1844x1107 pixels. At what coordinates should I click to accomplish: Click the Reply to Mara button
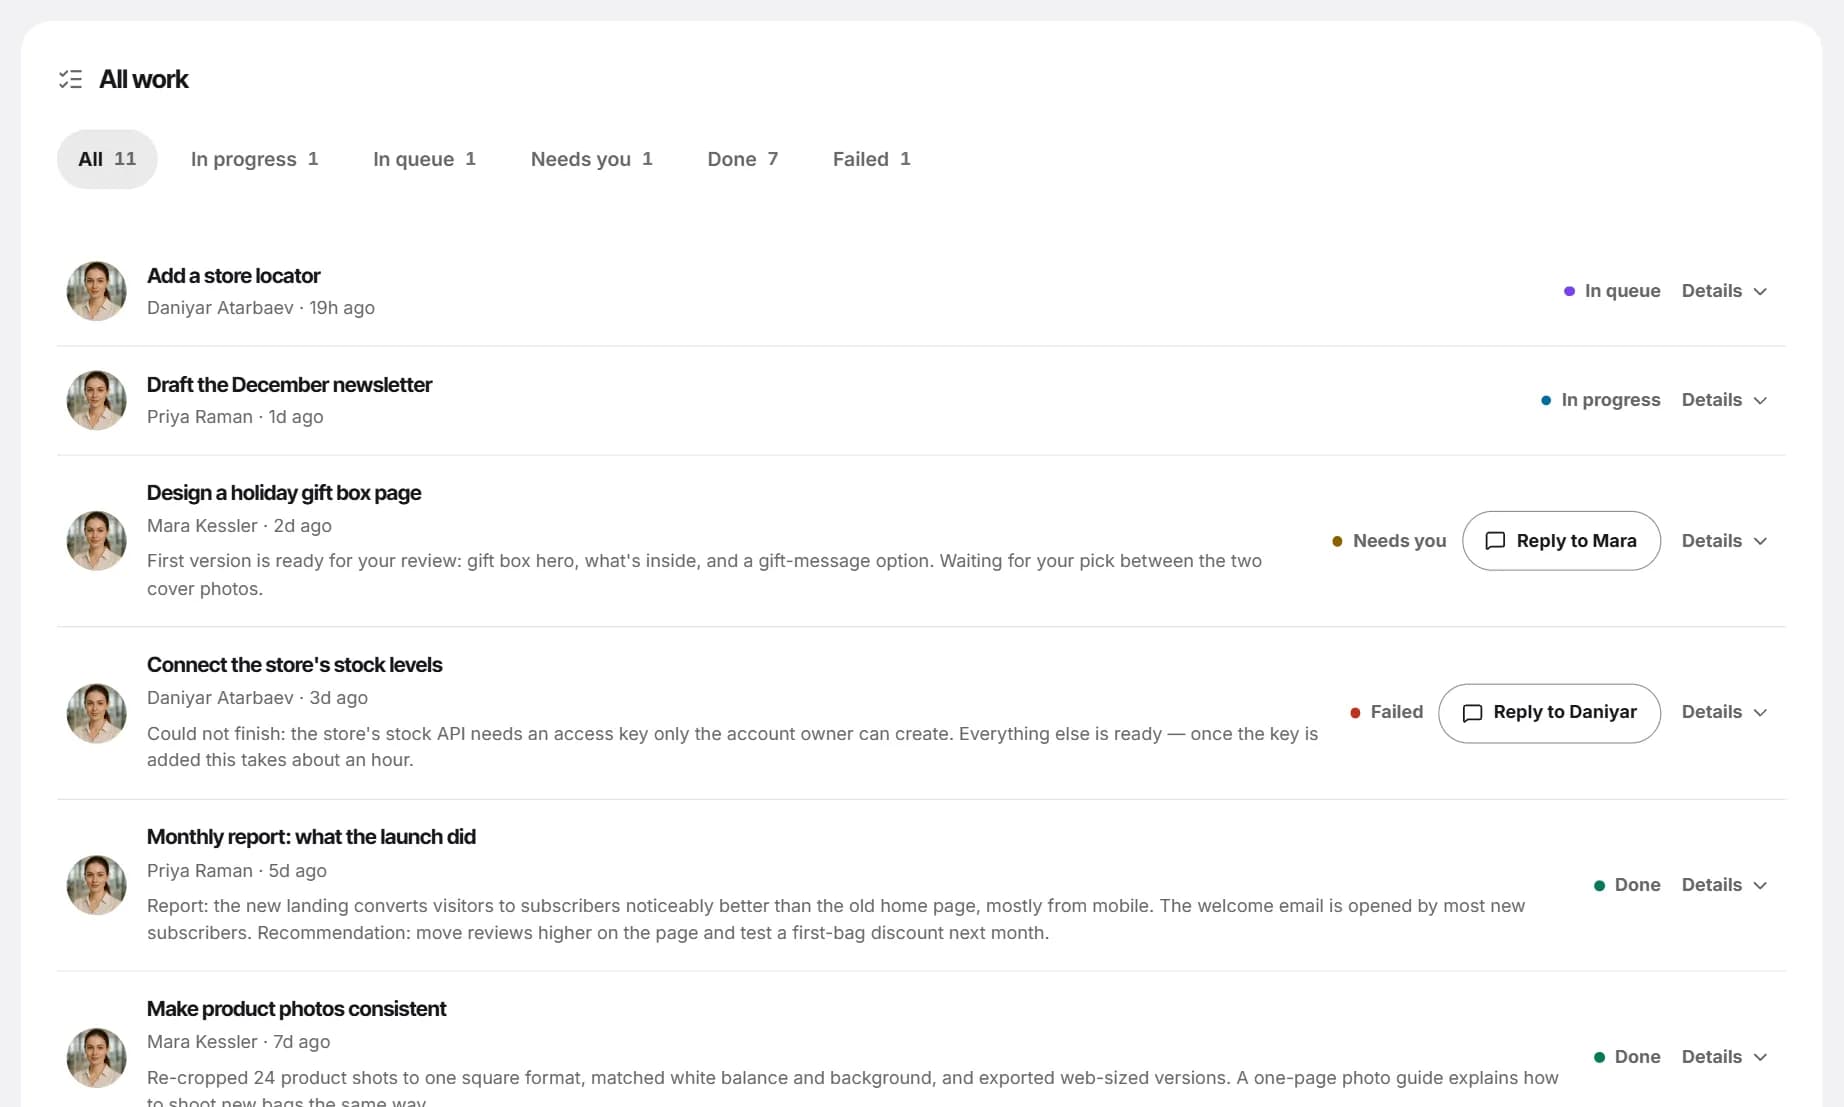click(1561, 541)
